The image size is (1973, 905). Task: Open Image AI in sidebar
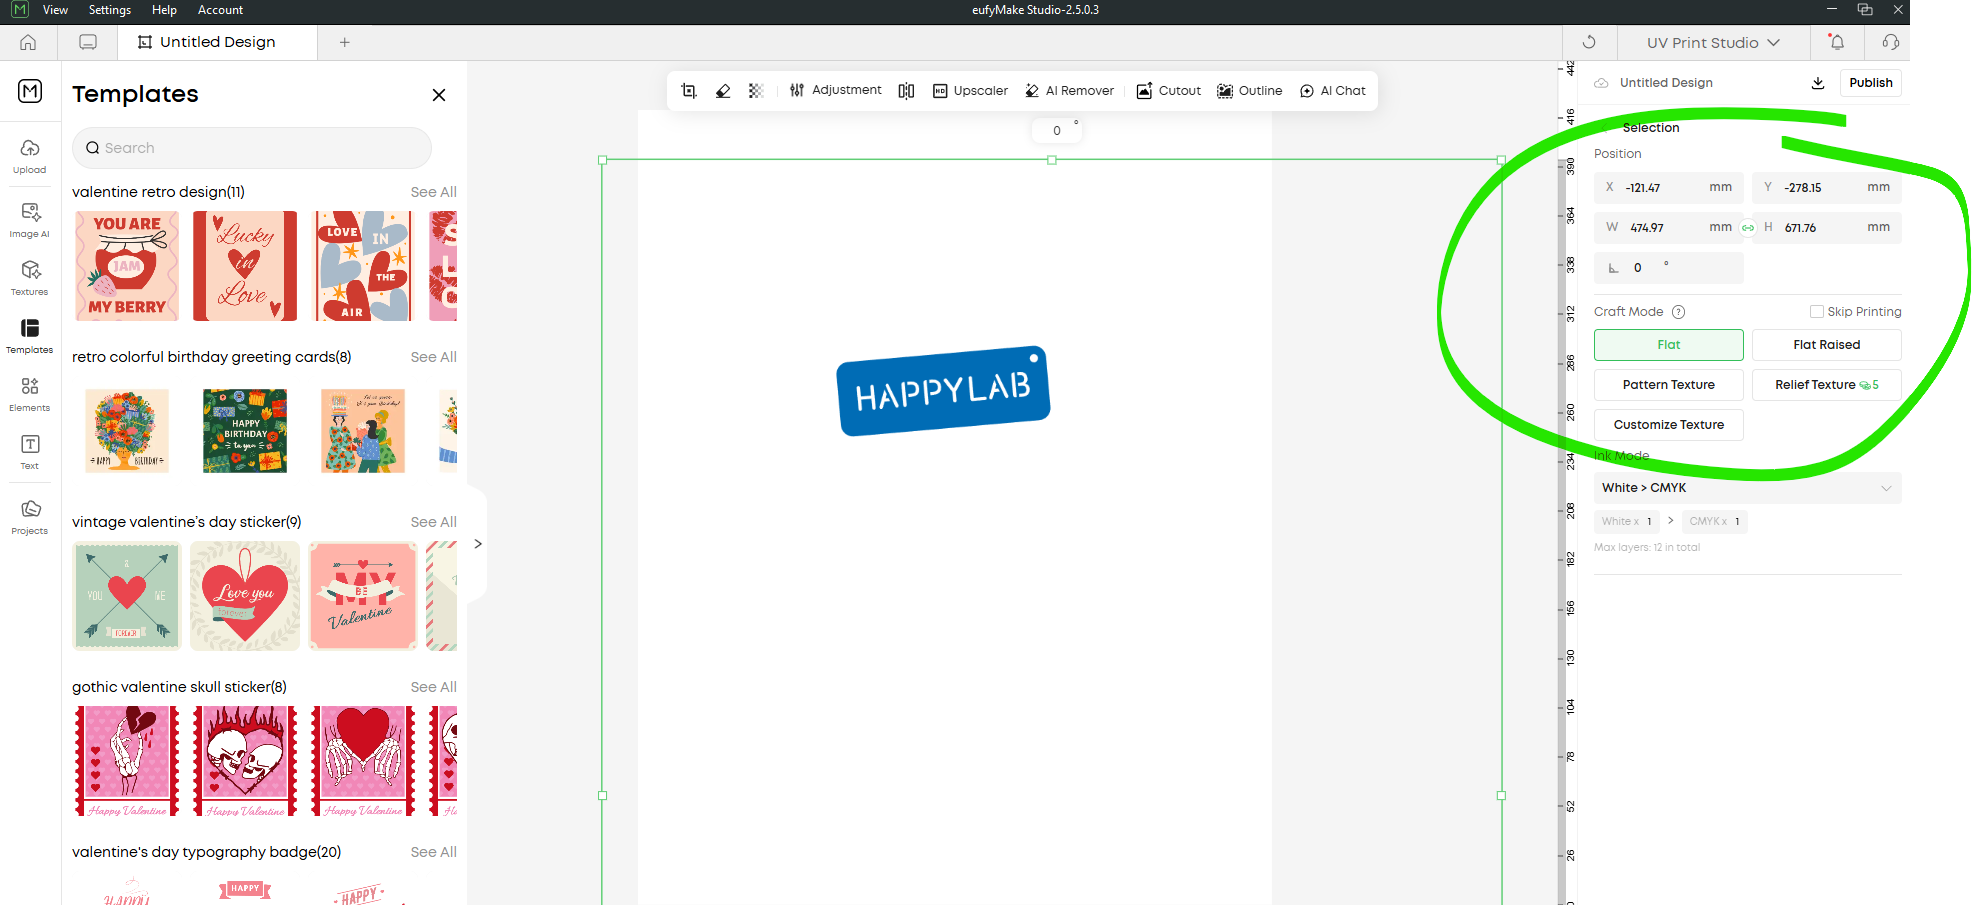pyautogui.click(x=30, y=219)
